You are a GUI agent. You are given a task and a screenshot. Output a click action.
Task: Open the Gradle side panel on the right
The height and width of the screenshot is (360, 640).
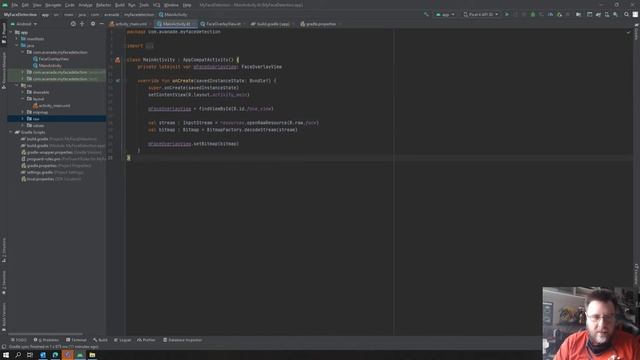click(x=636, y=32)
